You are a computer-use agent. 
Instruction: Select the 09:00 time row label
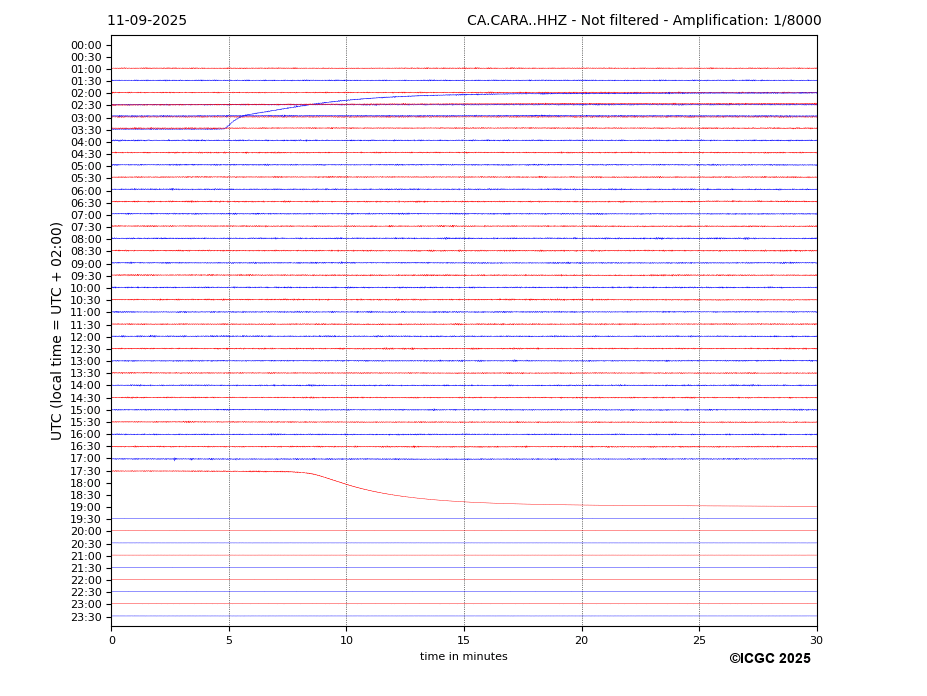pos(86,264)
